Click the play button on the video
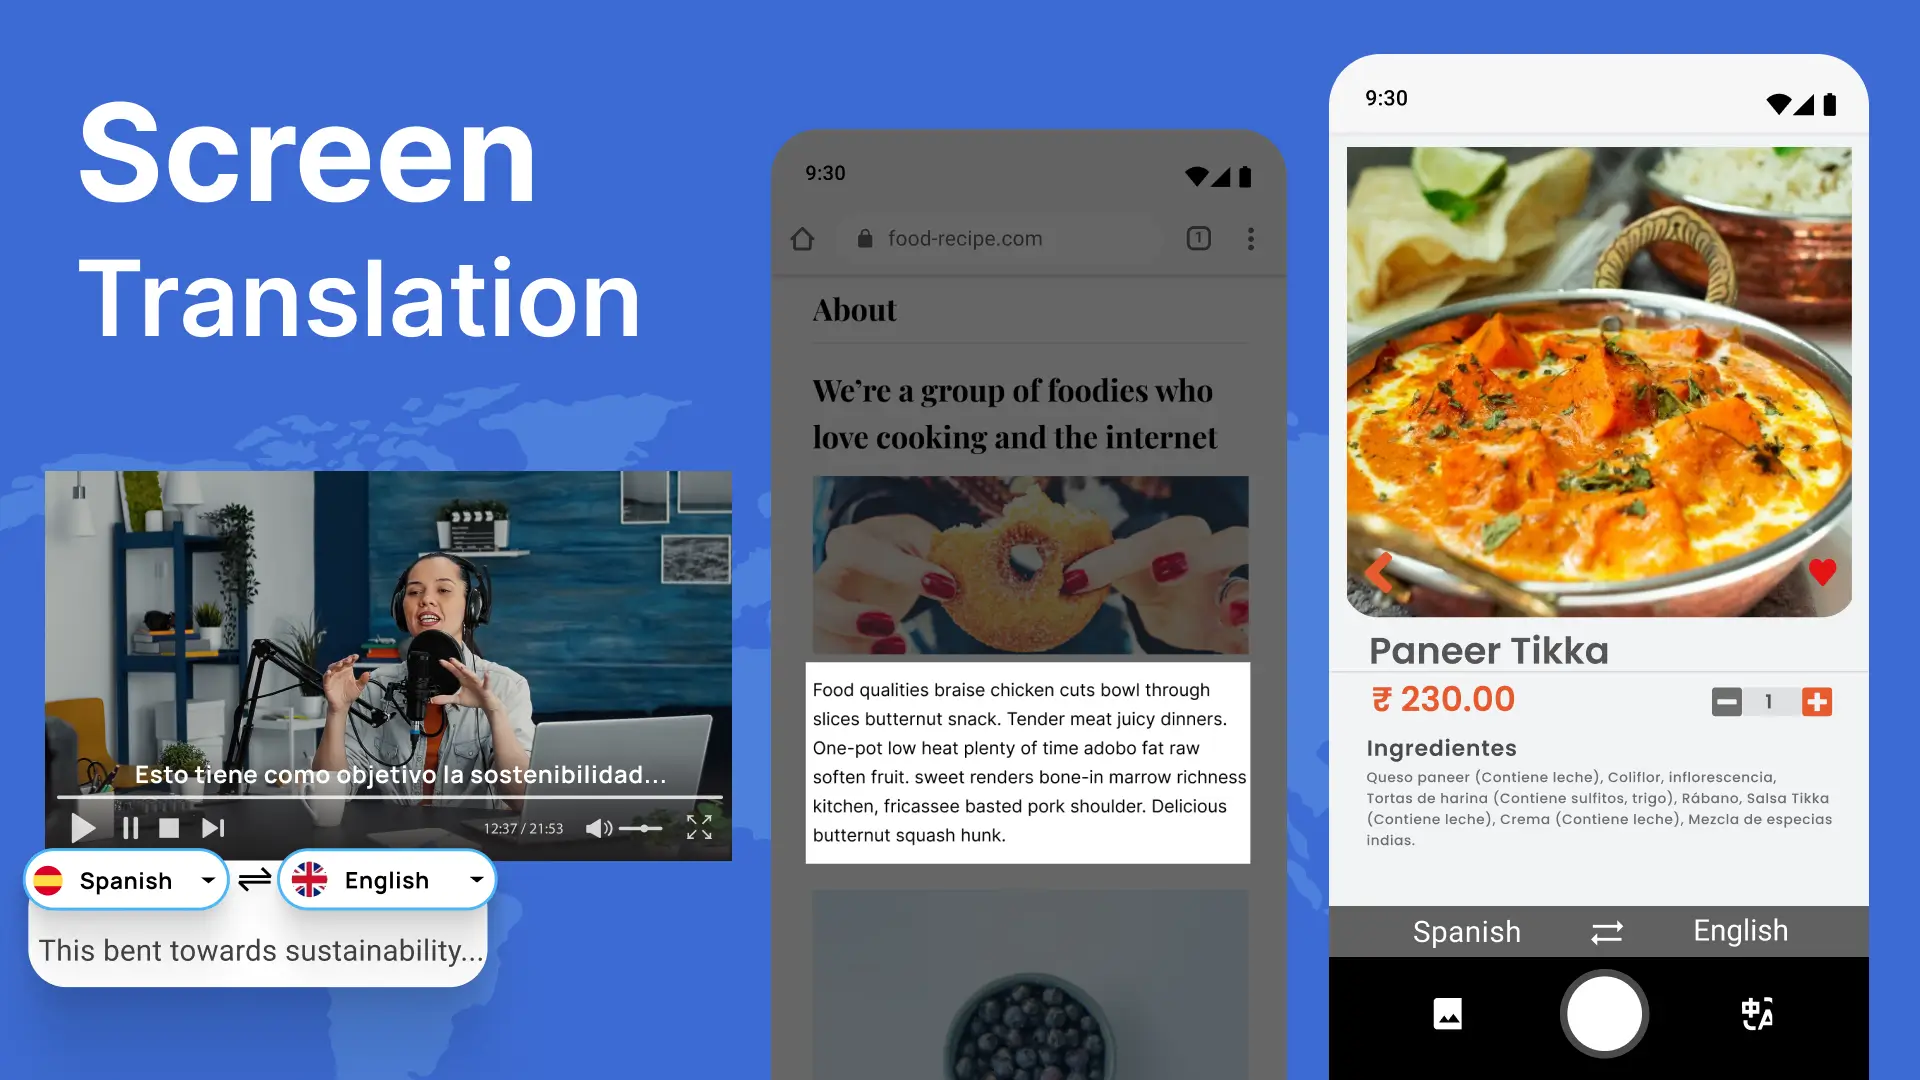 [82, 828]
